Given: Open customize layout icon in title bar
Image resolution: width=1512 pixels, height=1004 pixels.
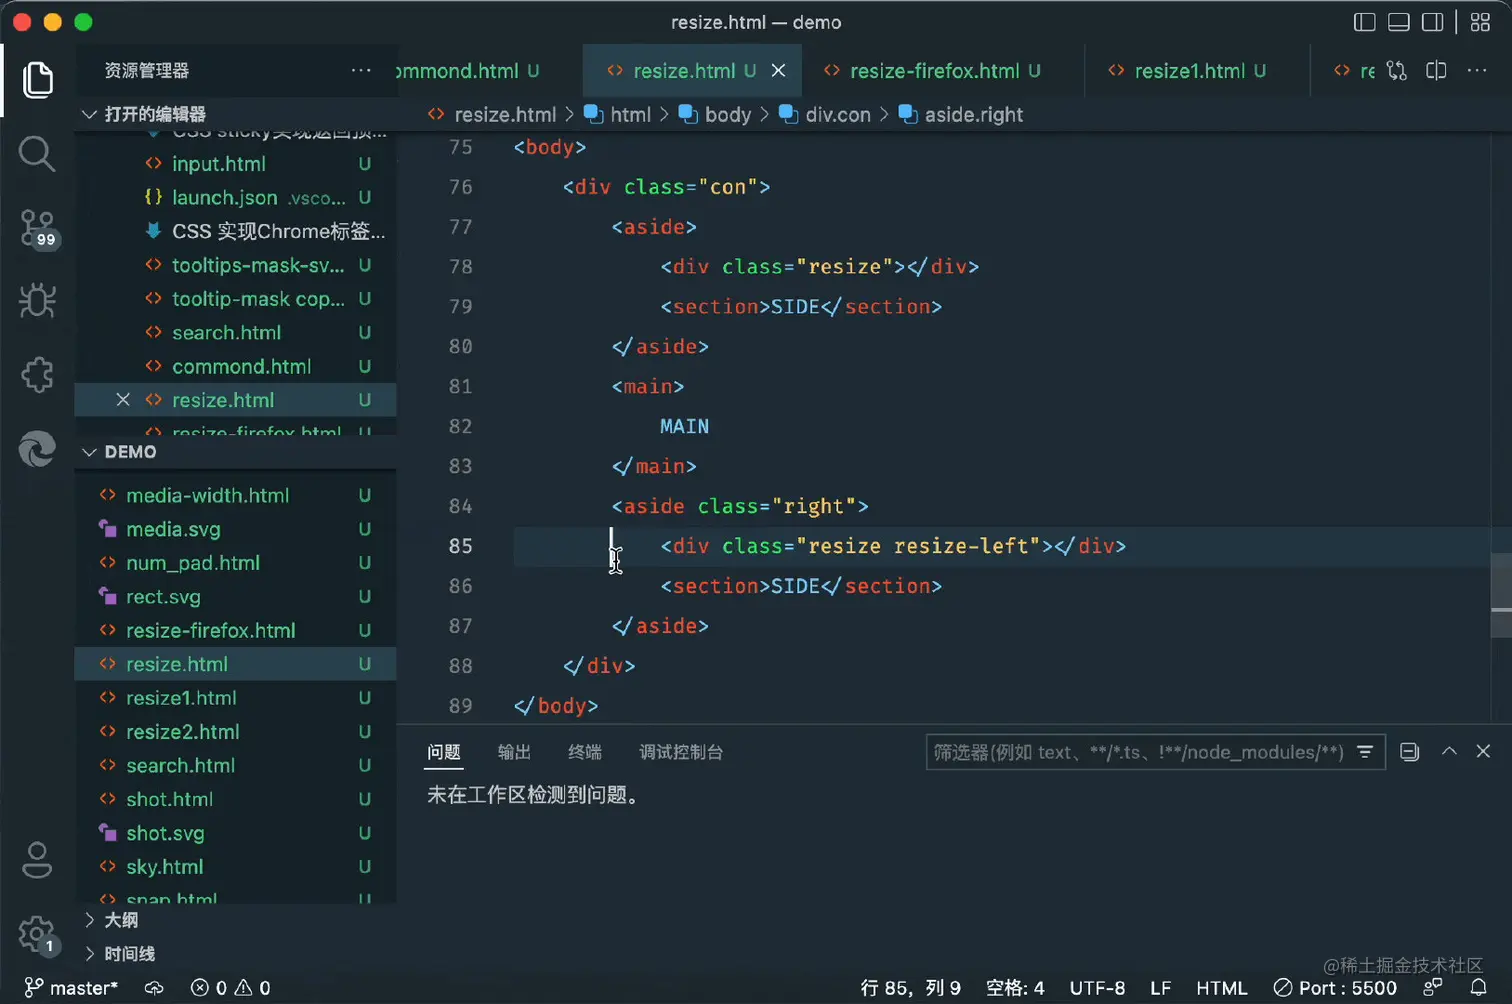Looking at the screenshot, I should (1481, 22).
